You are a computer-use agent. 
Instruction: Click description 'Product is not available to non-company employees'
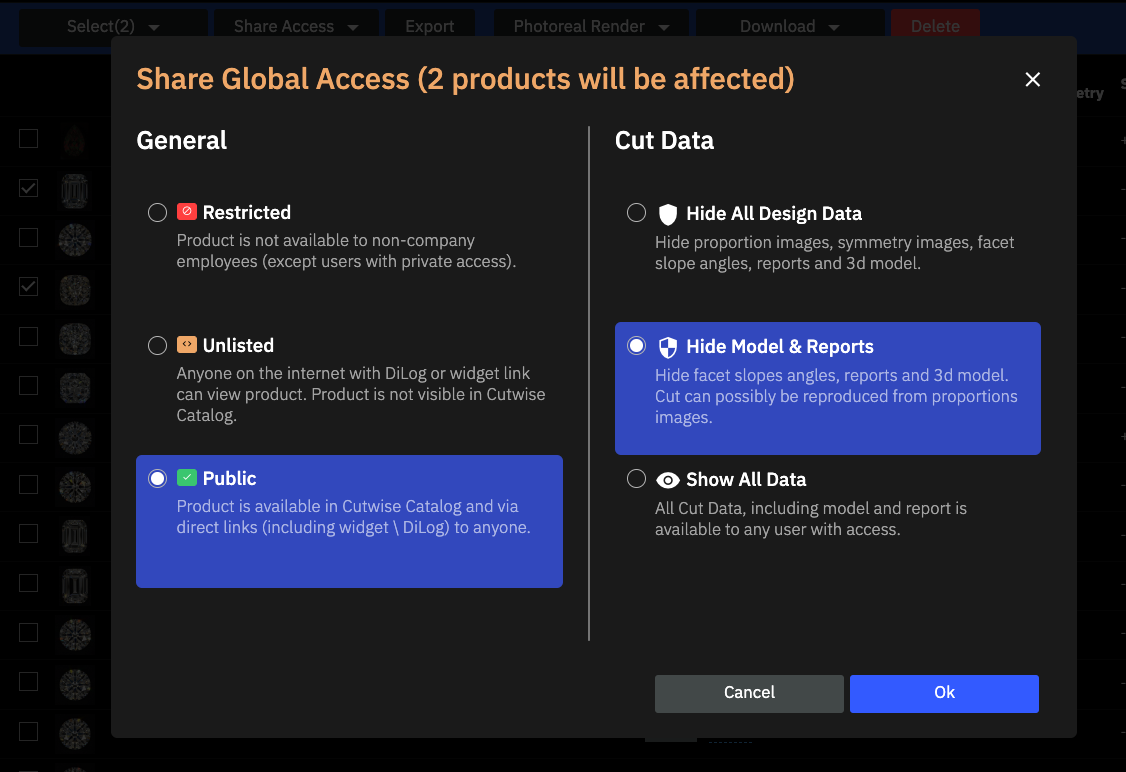[x=346, y=251]
